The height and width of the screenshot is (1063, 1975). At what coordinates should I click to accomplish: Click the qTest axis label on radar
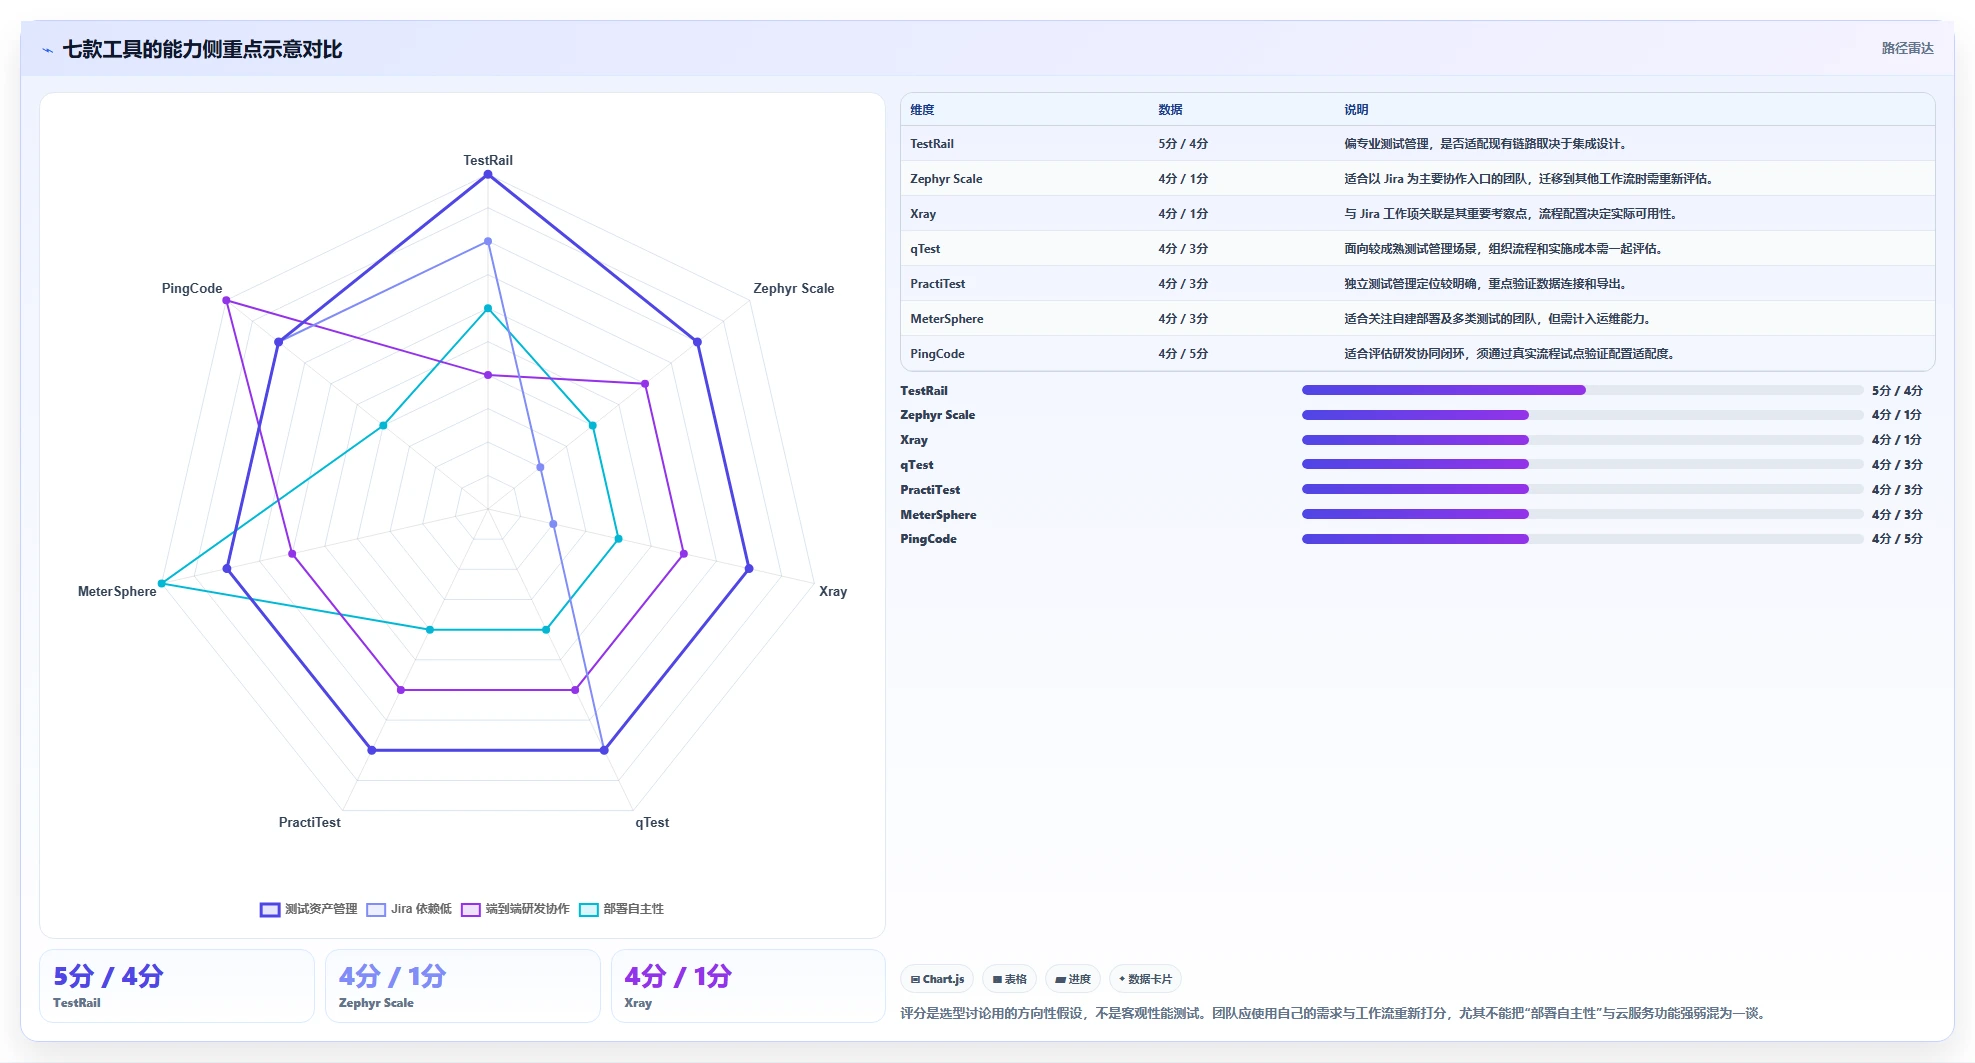652,822
